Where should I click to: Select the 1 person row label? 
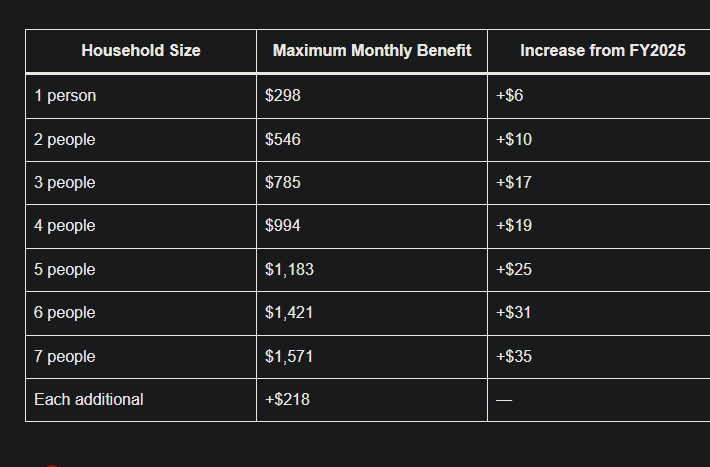coord(65,96)
